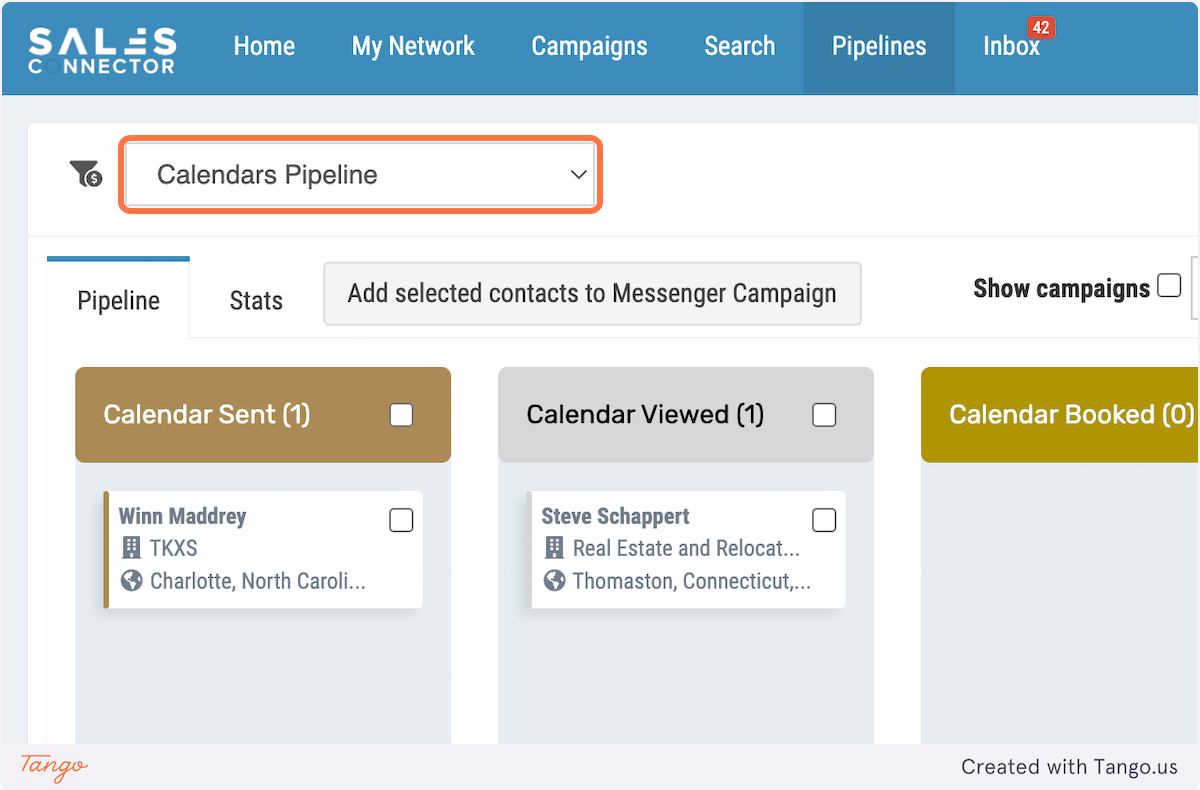
Task: Click the Sales Connector logo
Action: [x=102, y=48]
